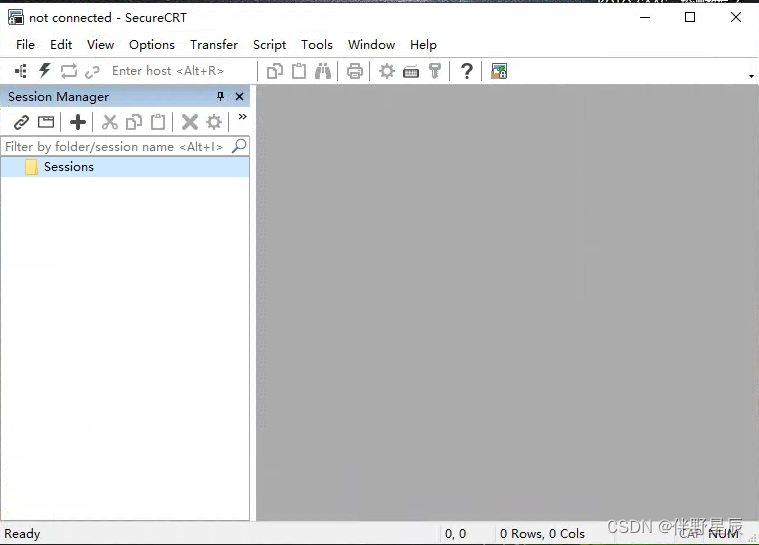The image size is (759, 545).
Task: Click the Find binoculars icon
Action: 323,71
